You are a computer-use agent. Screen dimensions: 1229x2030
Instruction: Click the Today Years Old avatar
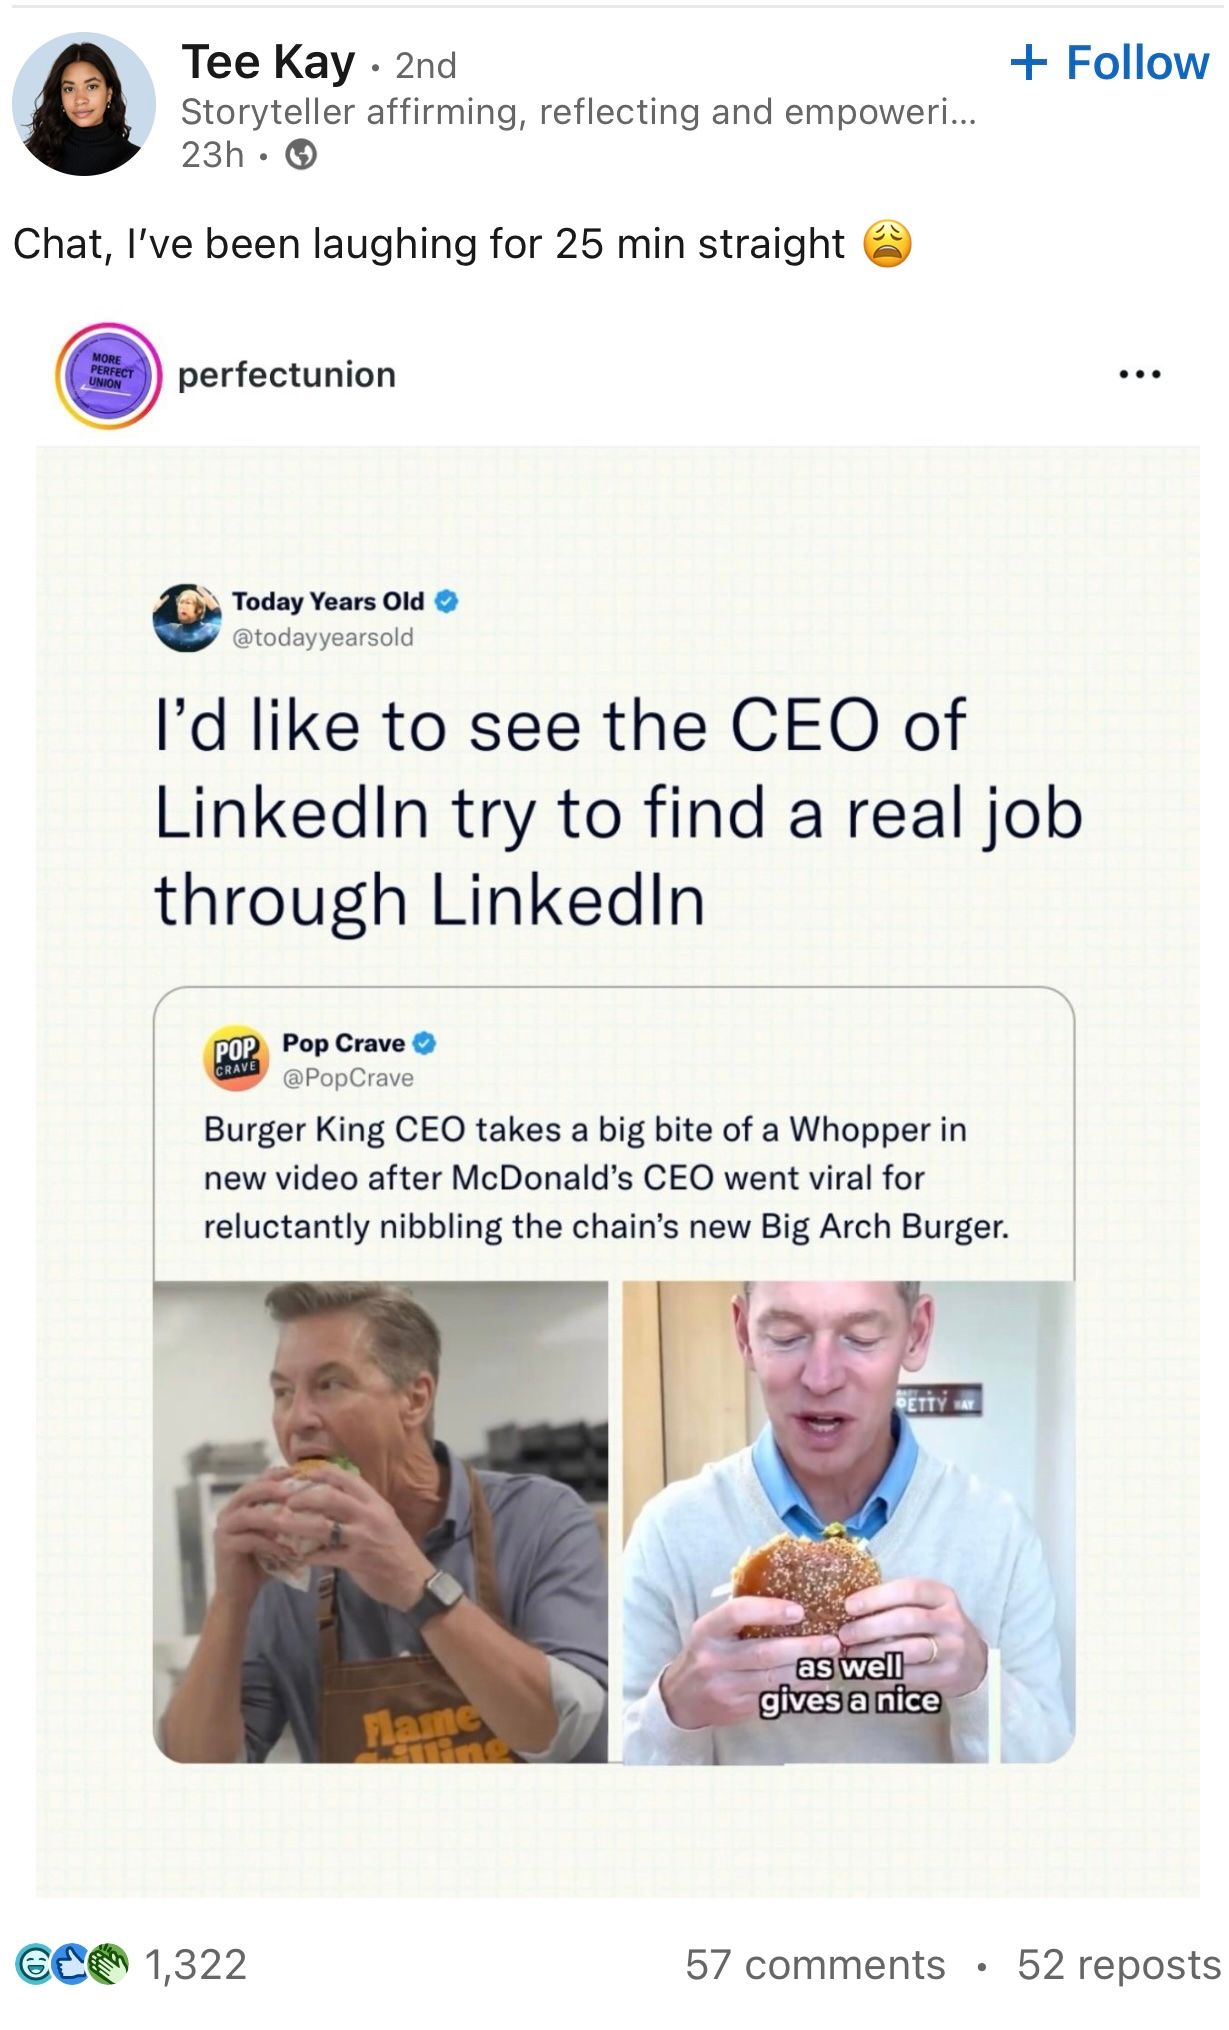pyautogui.click(x=187, y=617)
